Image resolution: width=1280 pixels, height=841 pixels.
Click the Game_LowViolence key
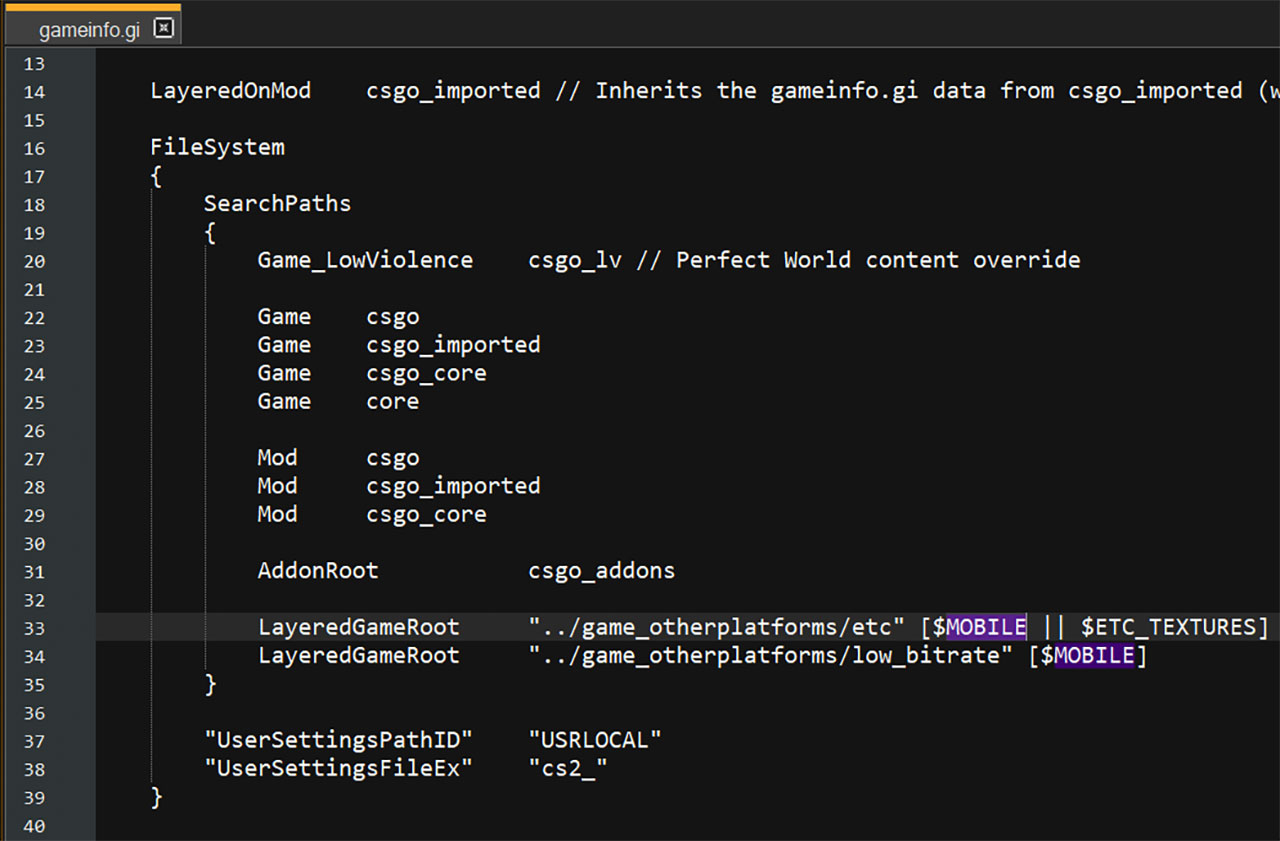(x=365, y=261)
